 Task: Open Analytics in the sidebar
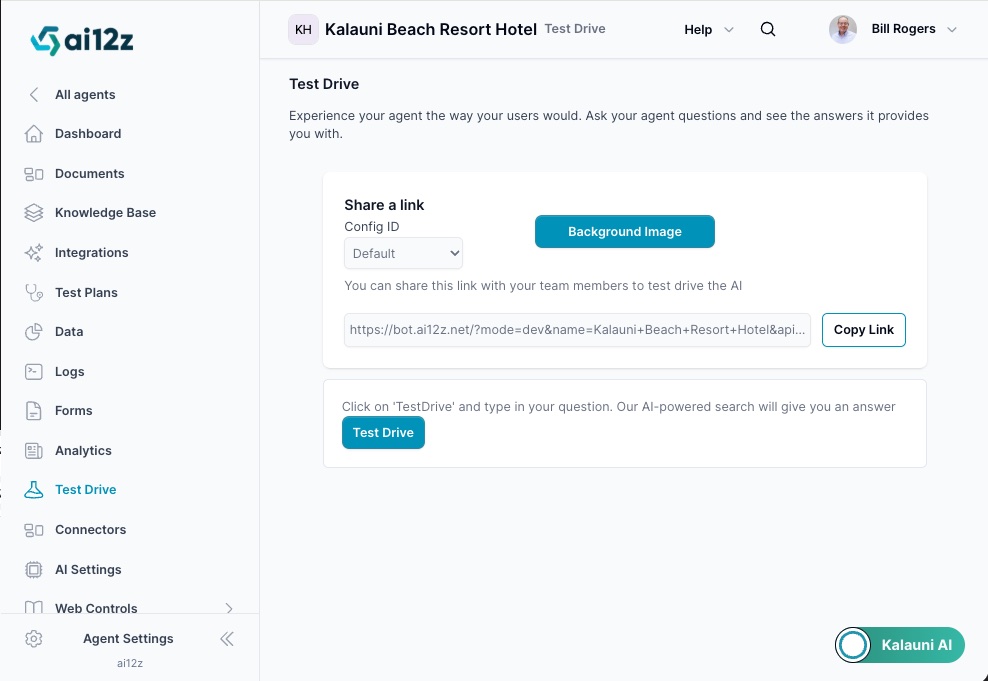point(83,451)
